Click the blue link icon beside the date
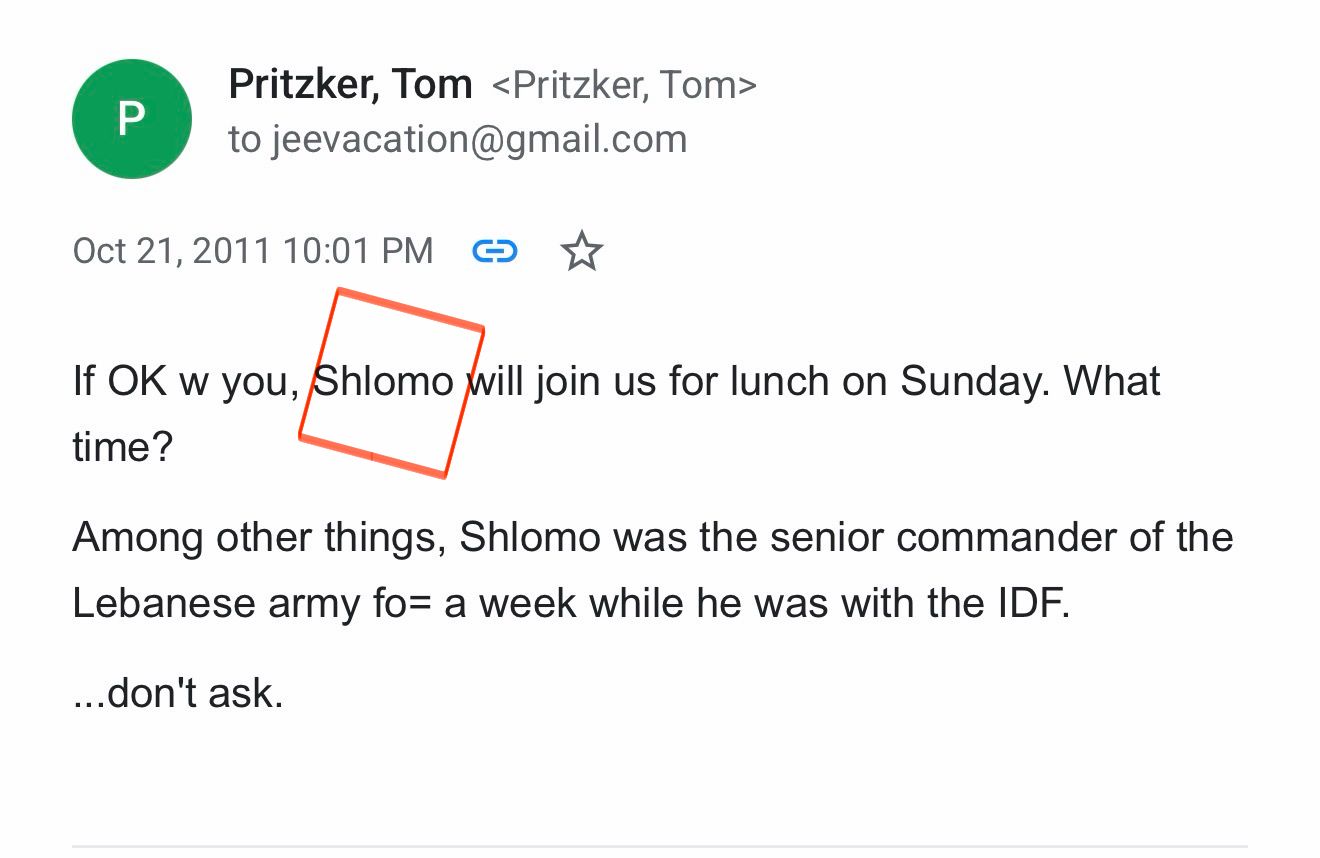The height and width of the screenshot is (858, 1320). tap(495, 251)
